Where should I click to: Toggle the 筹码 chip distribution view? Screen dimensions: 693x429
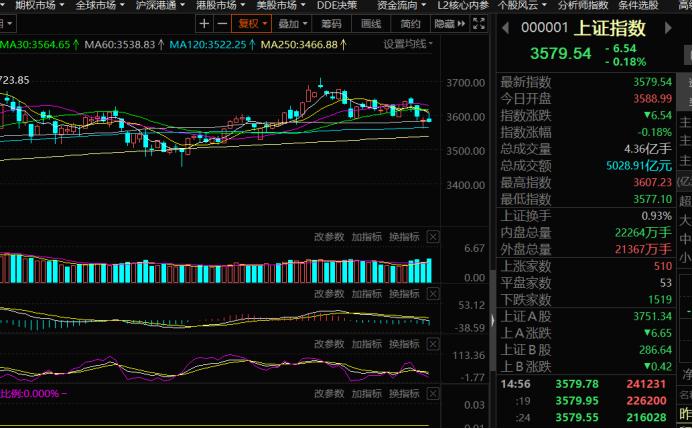[x=330, y=24]
